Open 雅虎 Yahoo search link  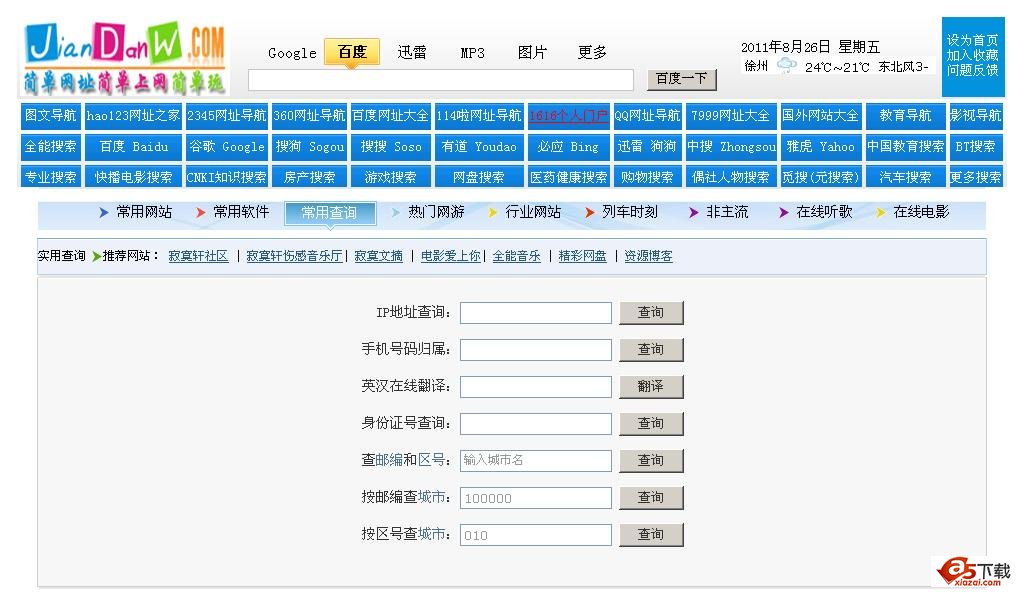click(x=820, y=147)
